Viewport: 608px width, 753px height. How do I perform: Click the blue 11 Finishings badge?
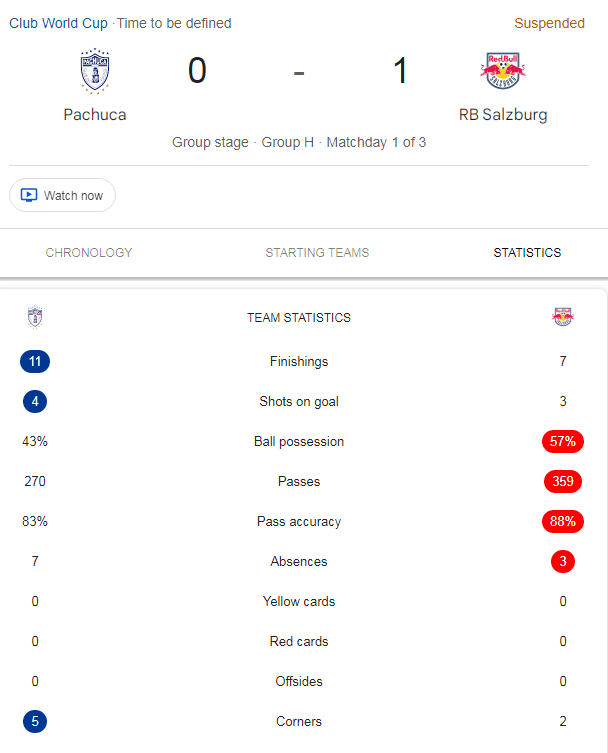(35, 361)
